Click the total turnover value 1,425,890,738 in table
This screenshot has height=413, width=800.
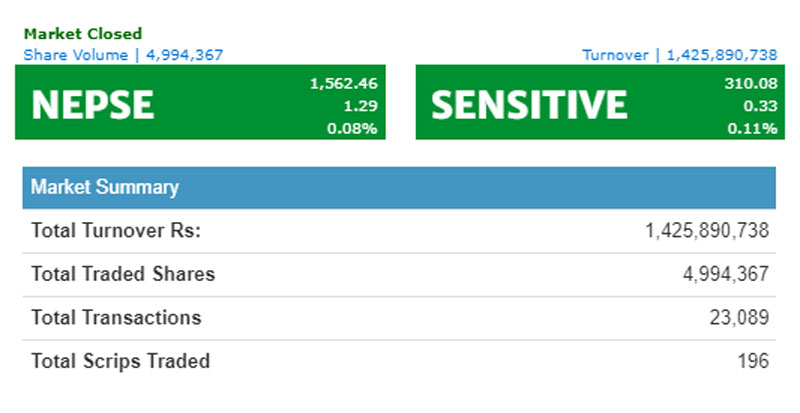tap(707, 231)
